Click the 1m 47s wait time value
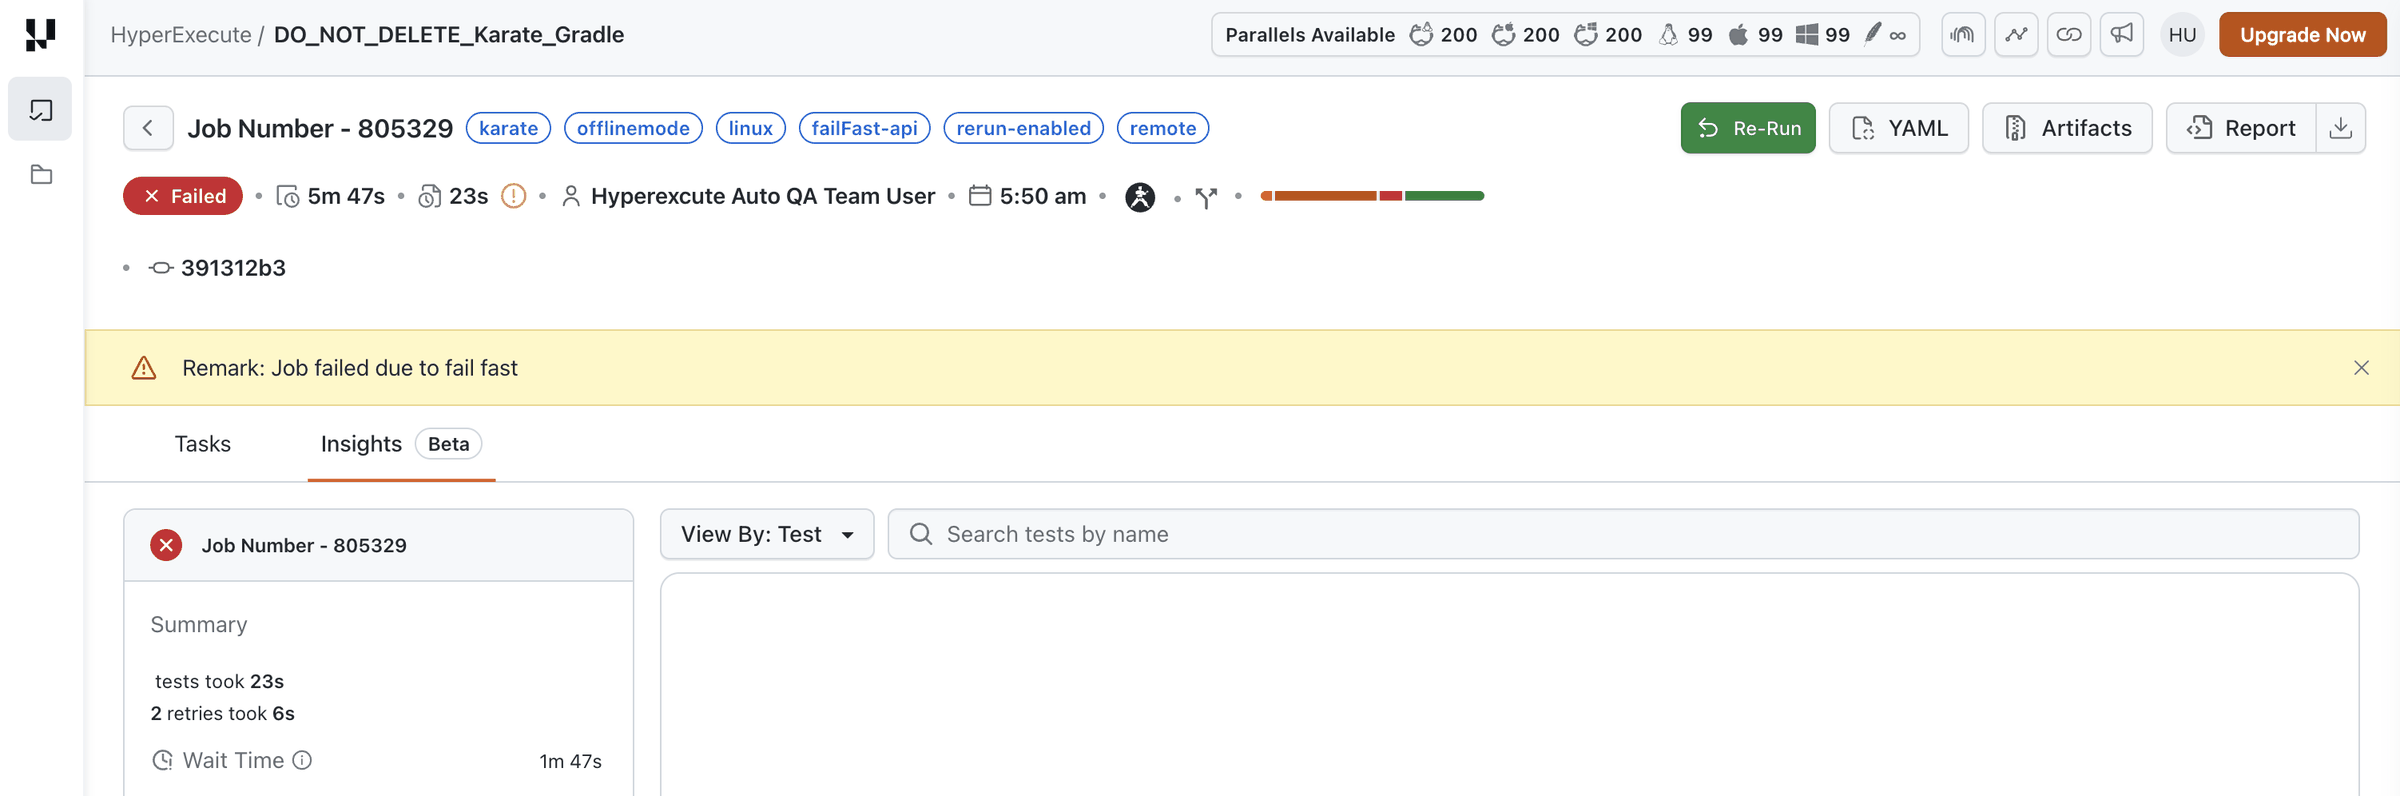2400x796 pixels. pyautogui.click(x=570, y=761)
